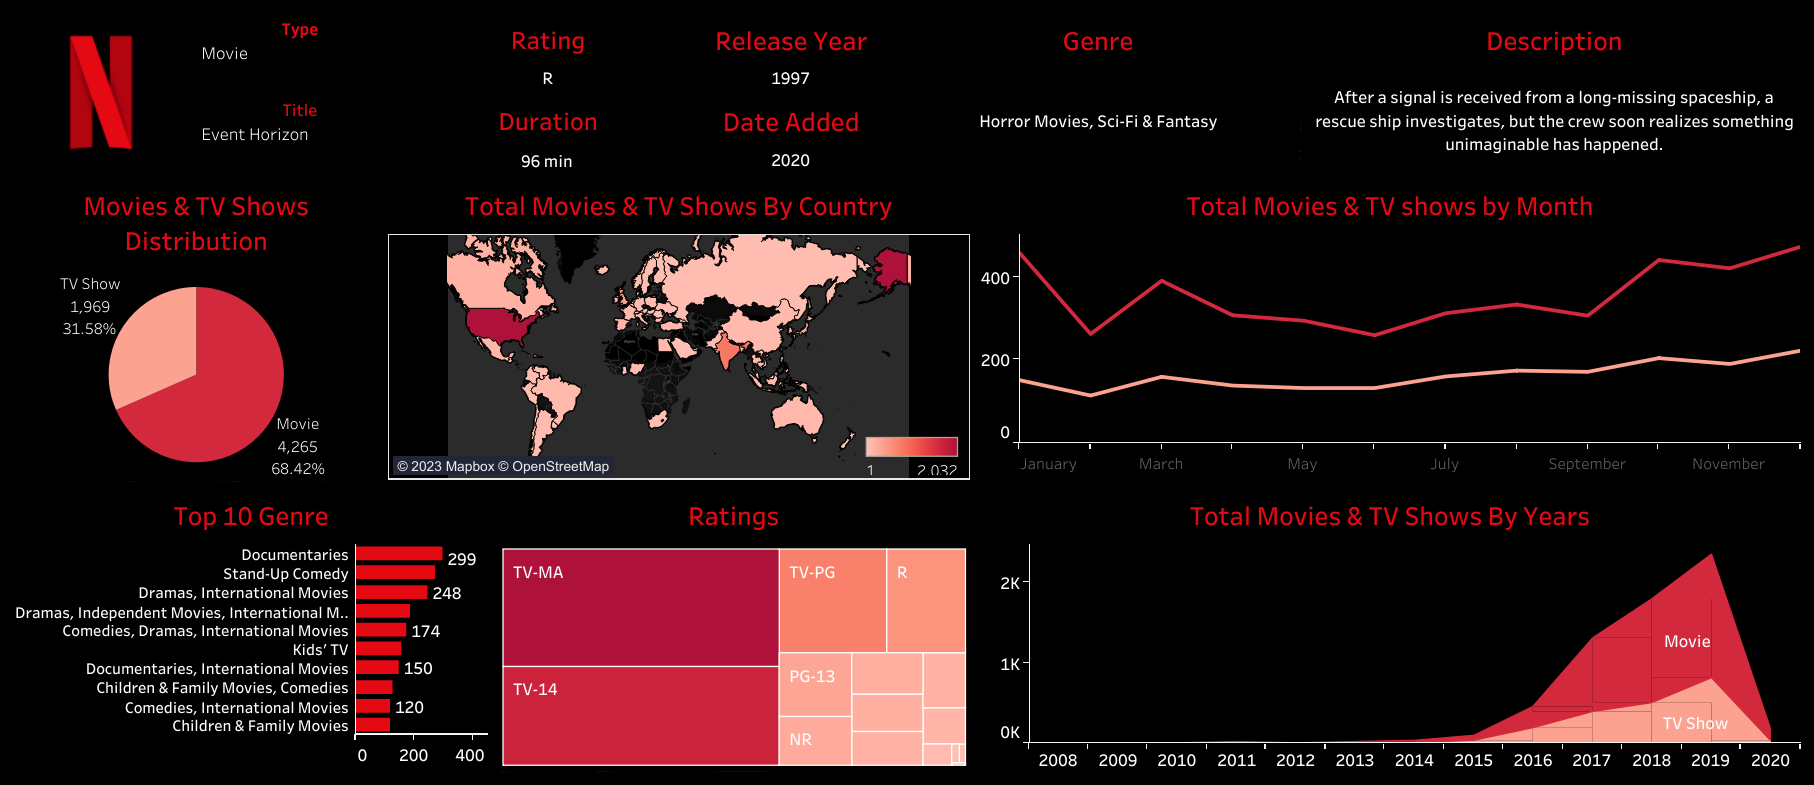Click the 2020 date added value

coord(790,160)
